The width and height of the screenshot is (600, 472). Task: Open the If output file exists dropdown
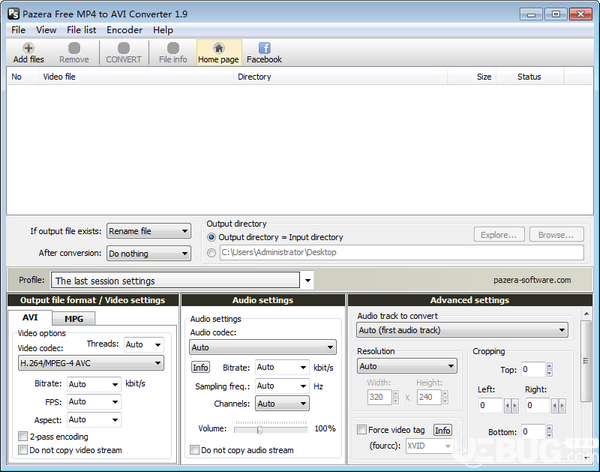[x=148, y=231]
